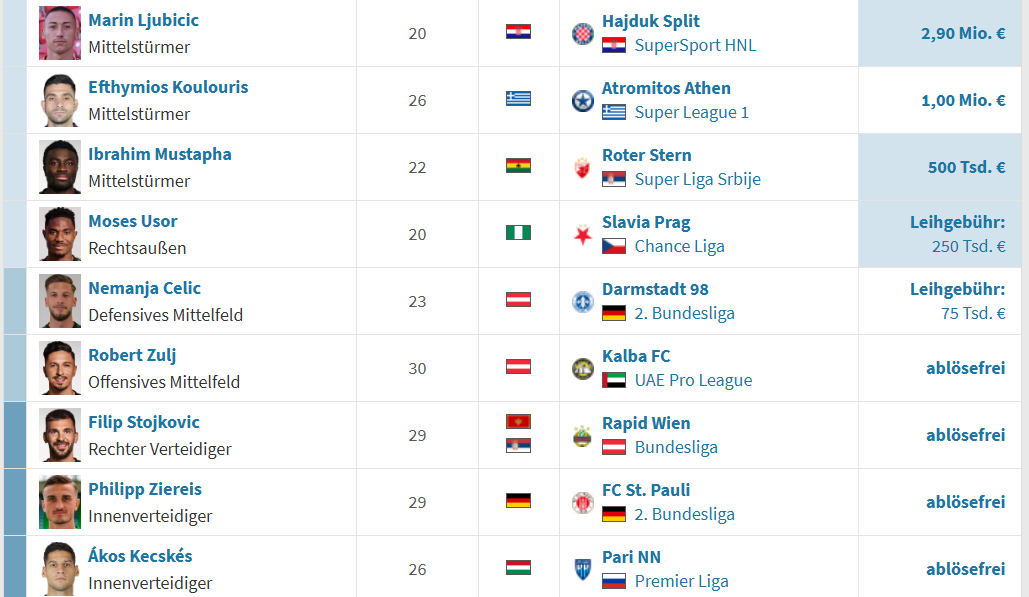Click the Pari NN club crest icon

point(582,569)
